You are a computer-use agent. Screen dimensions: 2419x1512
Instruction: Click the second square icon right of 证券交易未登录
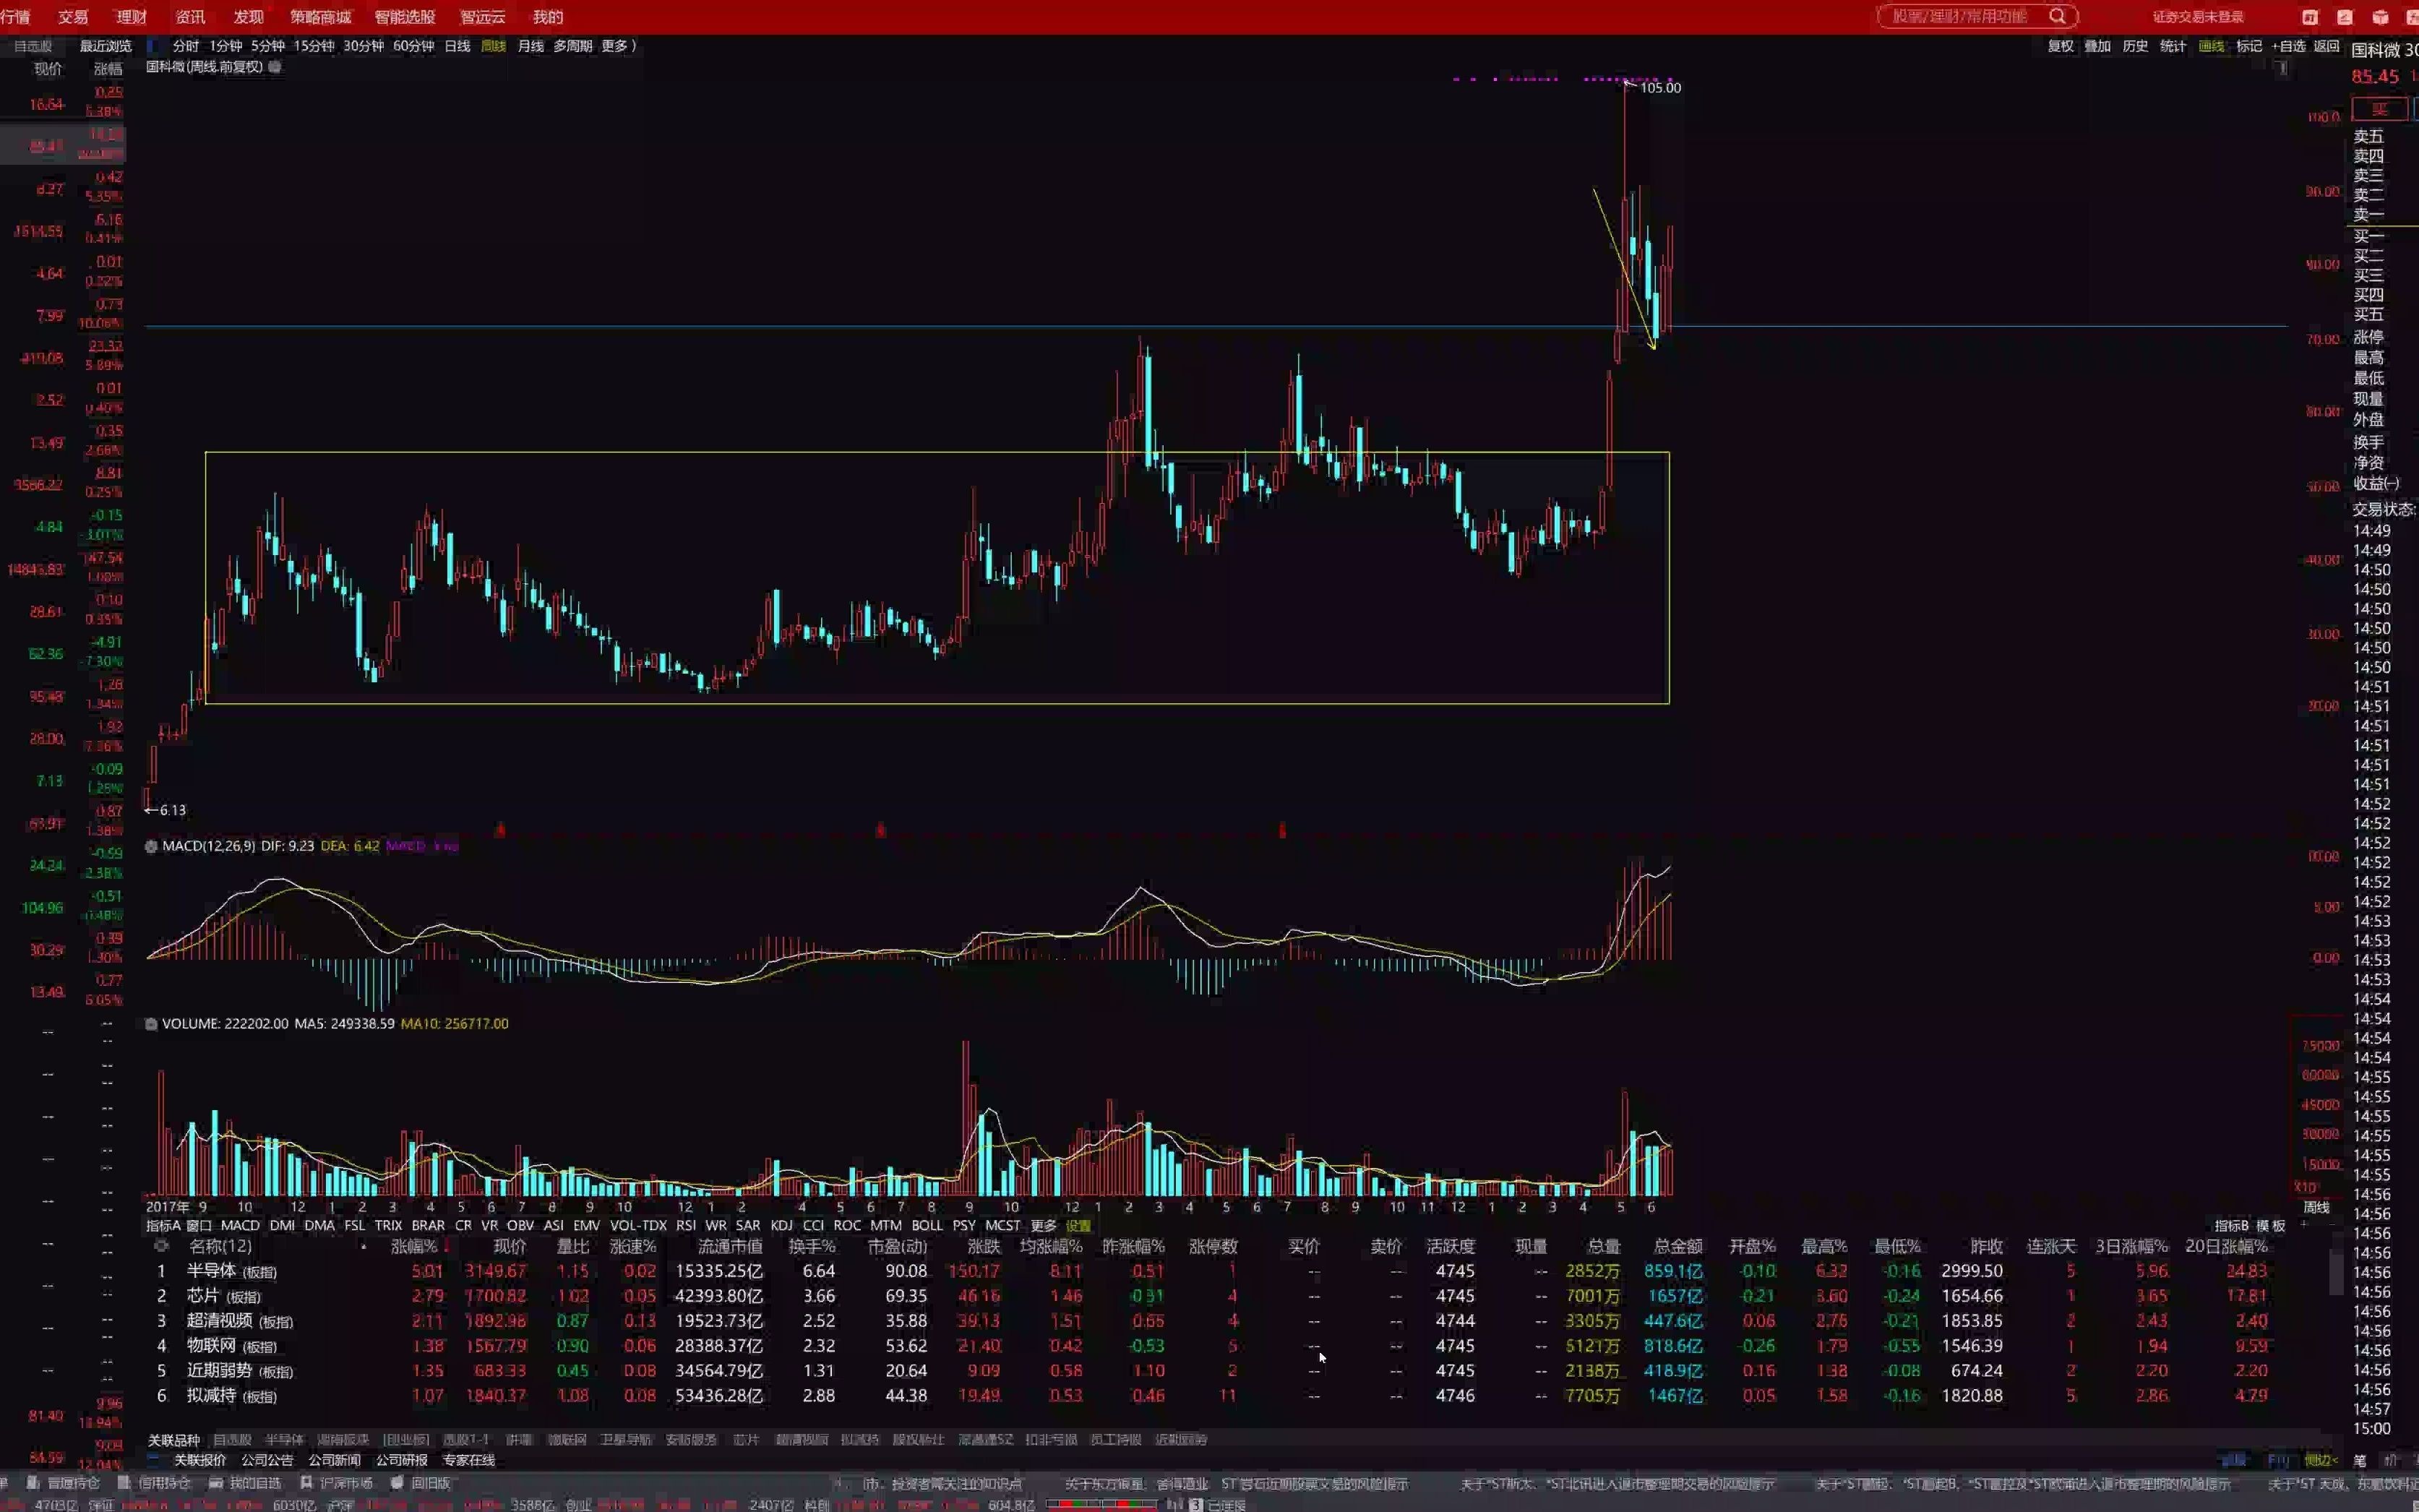click(2344, 17)
